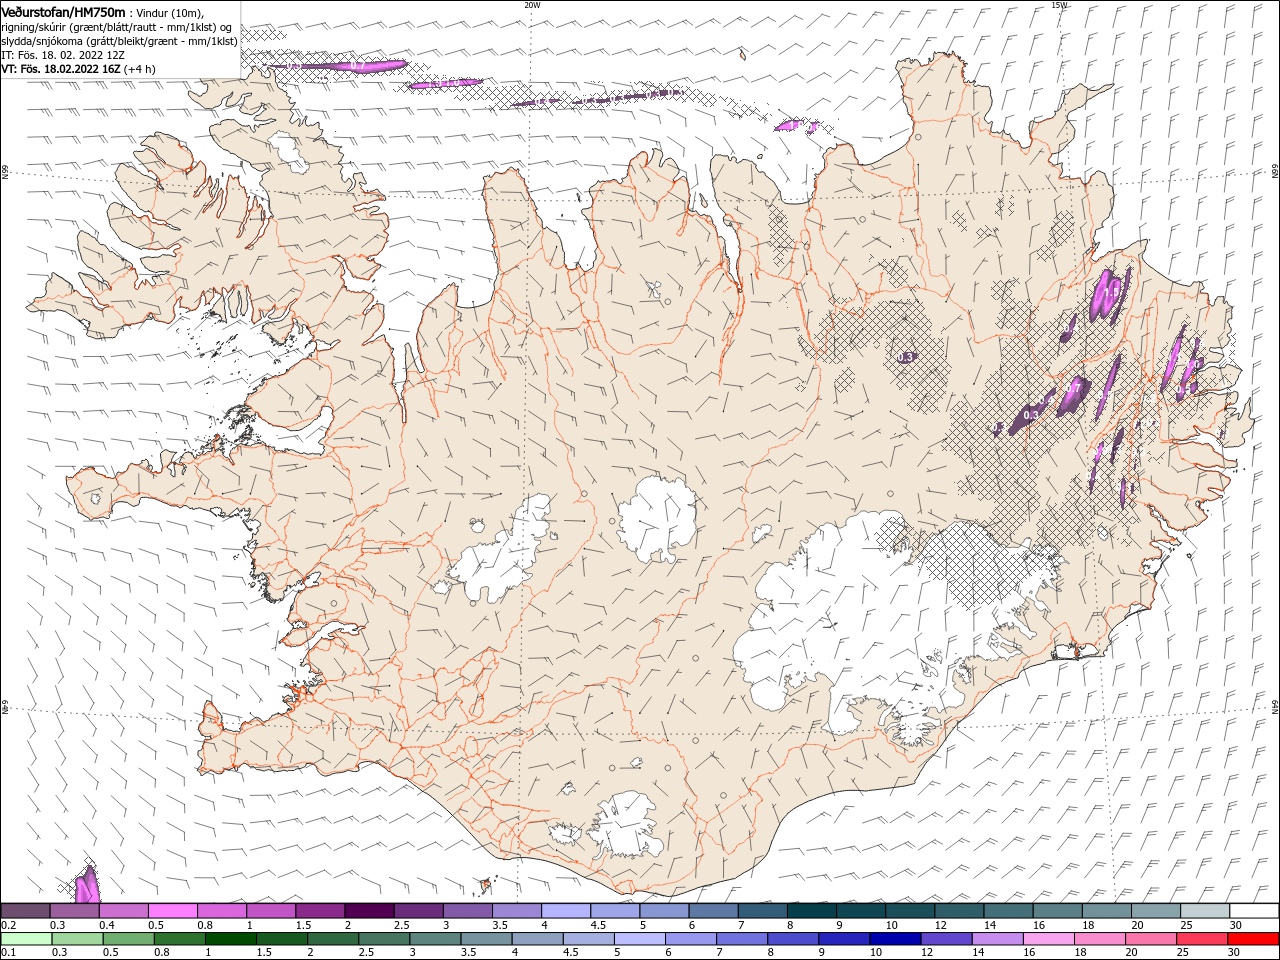This screenshot has height=960, width=1280.
Task: Click the Veðurstofan/HM750m title text
Action: 63,12
